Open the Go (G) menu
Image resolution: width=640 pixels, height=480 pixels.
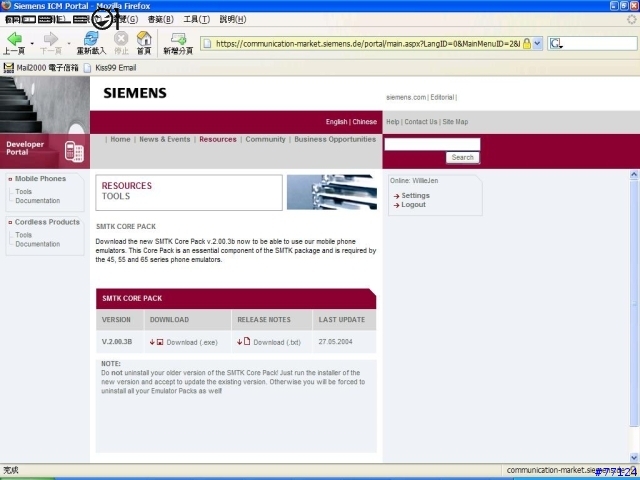pos(125,19)
